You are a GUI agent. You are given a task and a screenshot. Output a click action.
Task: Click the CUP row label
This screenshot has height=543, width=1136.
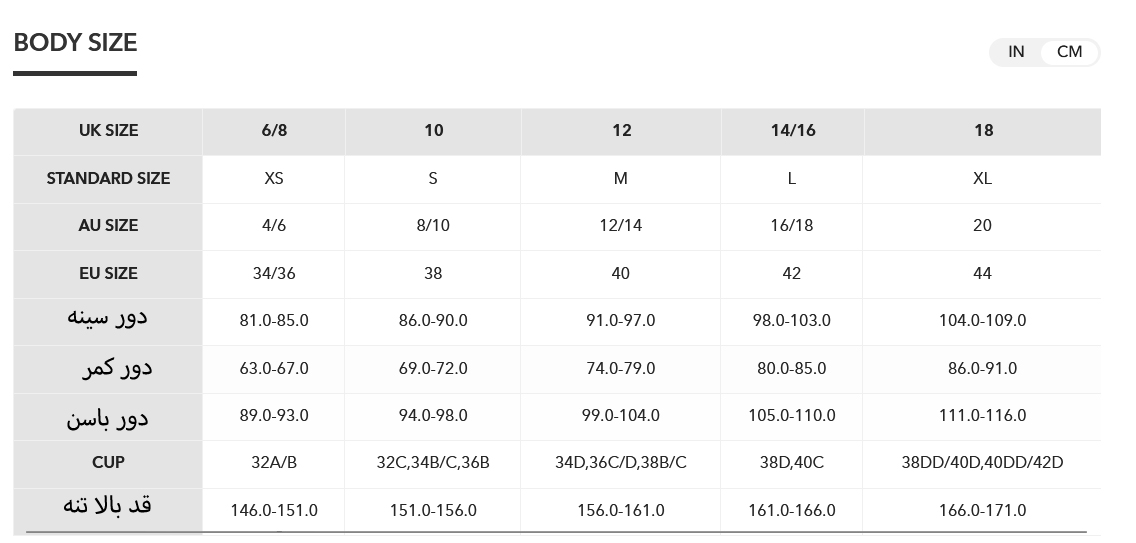[x=108, y=462]
